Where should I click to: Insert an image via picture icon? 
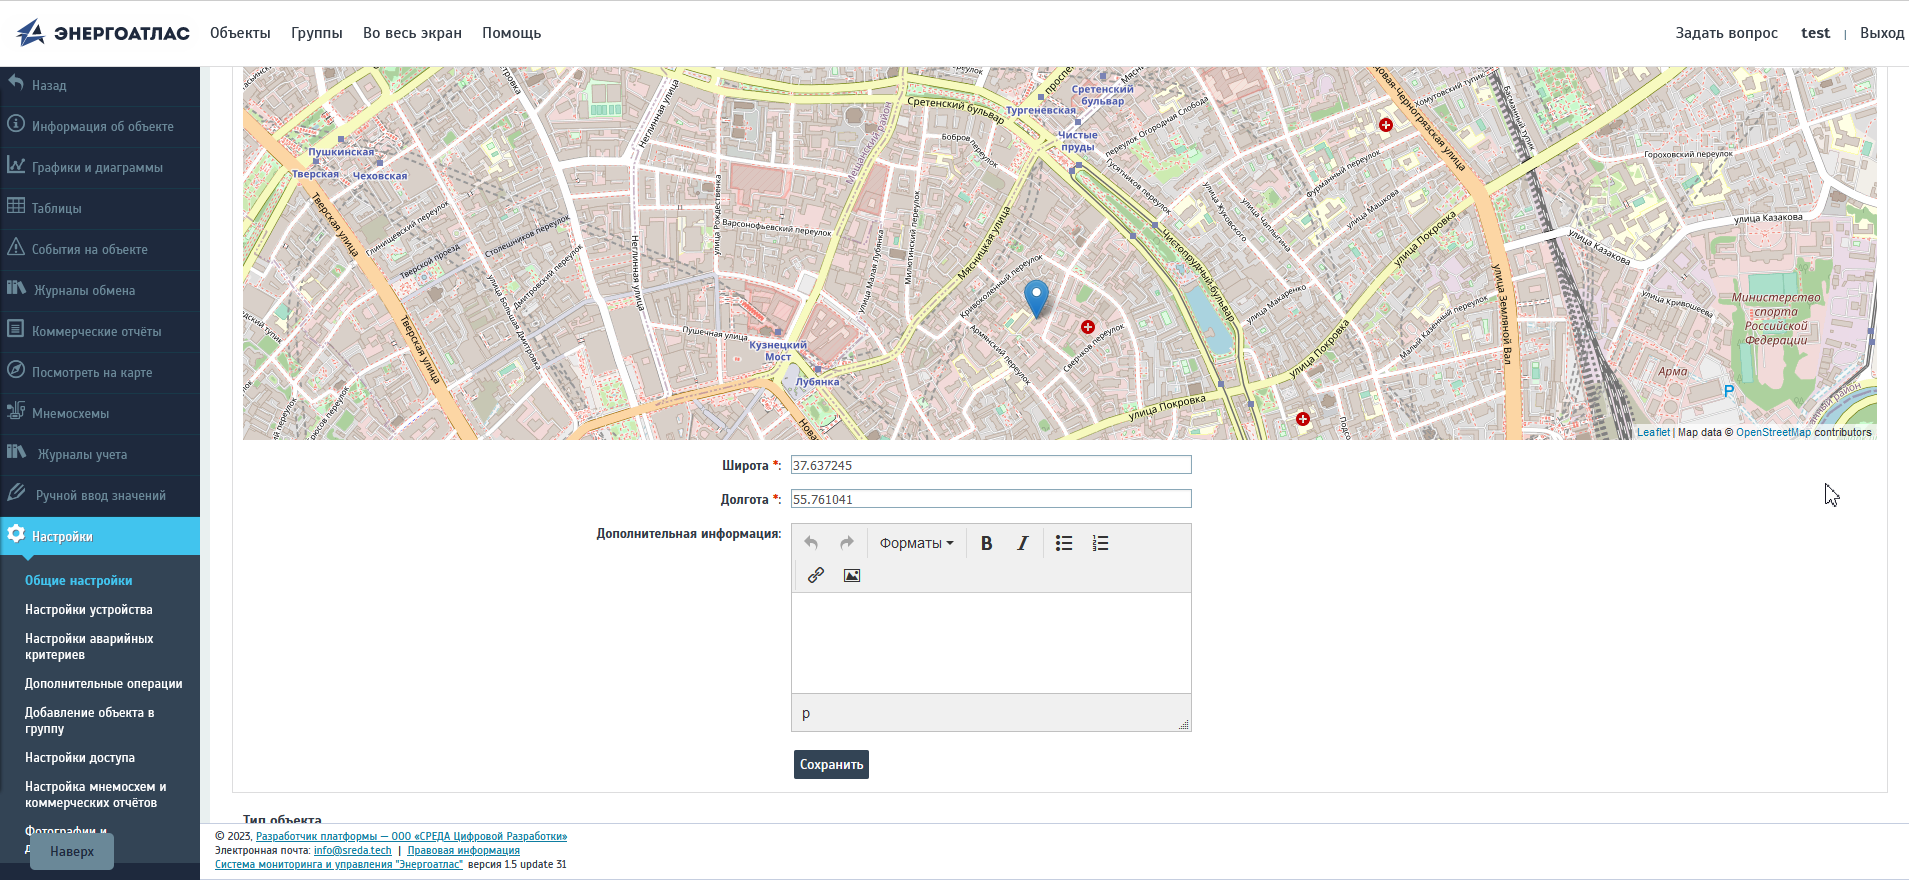pyautogui.click(x=852, y=575)
